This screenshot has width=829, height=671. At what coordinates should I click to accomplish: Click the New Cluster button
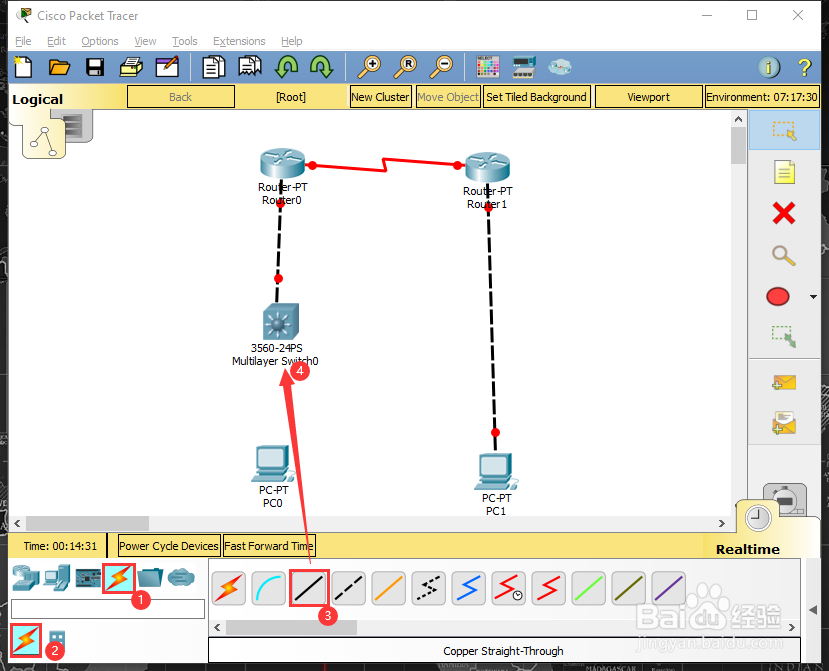click(x=380, y=97)
